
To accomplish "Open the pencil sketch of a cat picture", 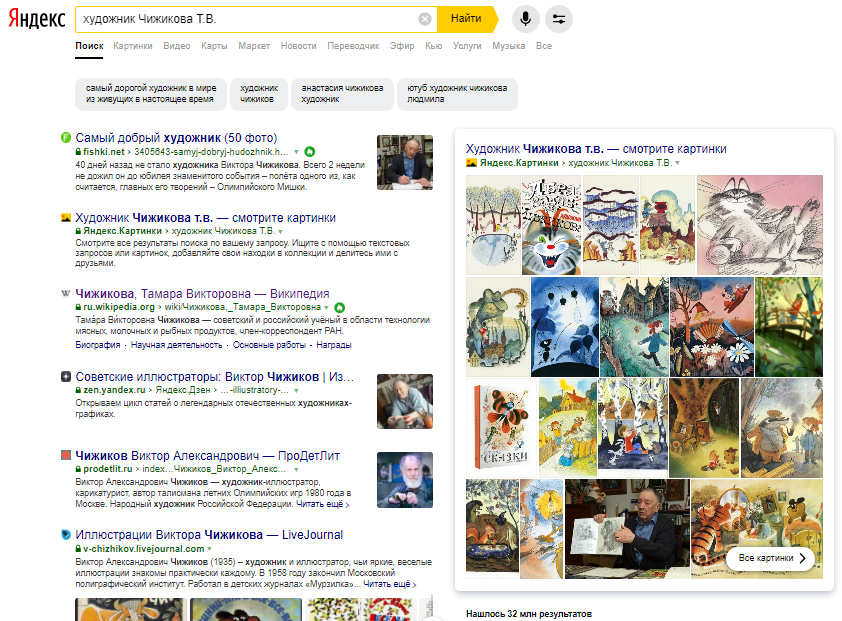I will pyautogui.click(x=760, y=225).
